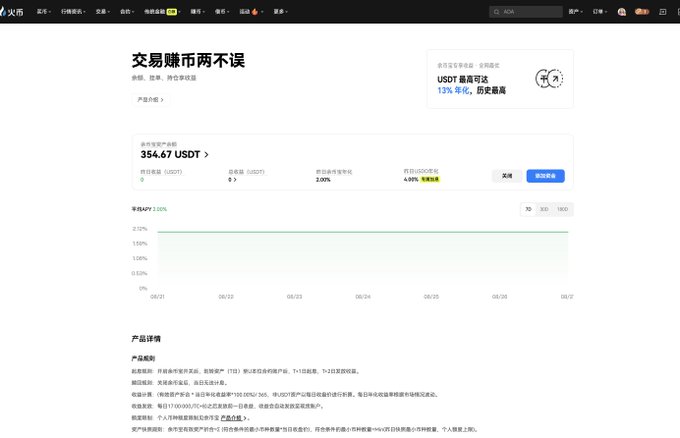Open the user avatar profile
Screen dimensions: 680x438
[621, 12]
